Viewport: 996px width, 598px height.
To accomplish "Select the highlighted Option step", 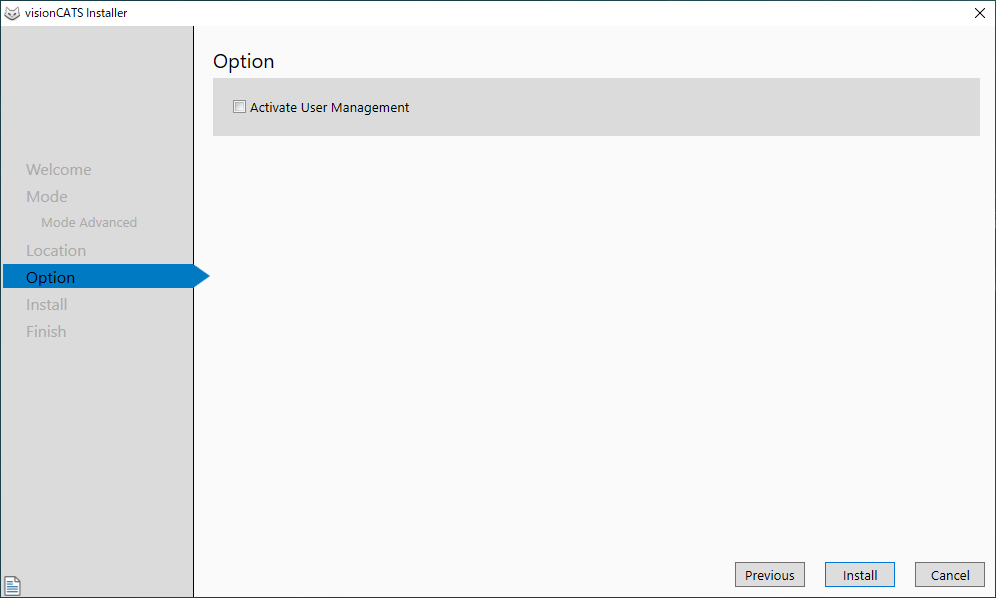I will [51, 278].
